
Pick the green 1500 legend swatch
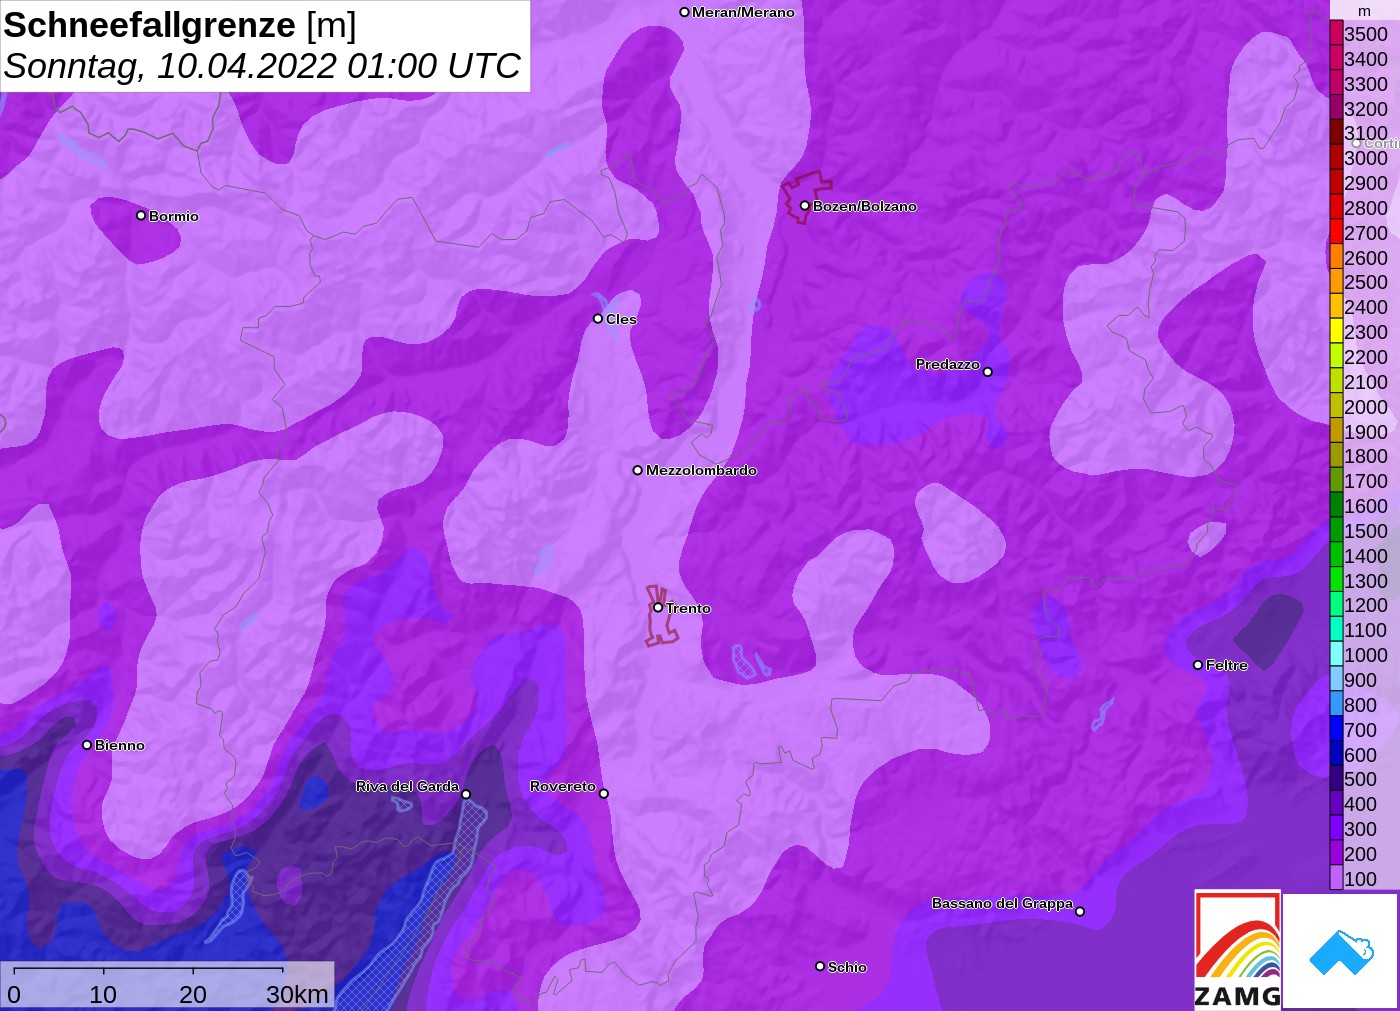click(x=1336, y=530)
